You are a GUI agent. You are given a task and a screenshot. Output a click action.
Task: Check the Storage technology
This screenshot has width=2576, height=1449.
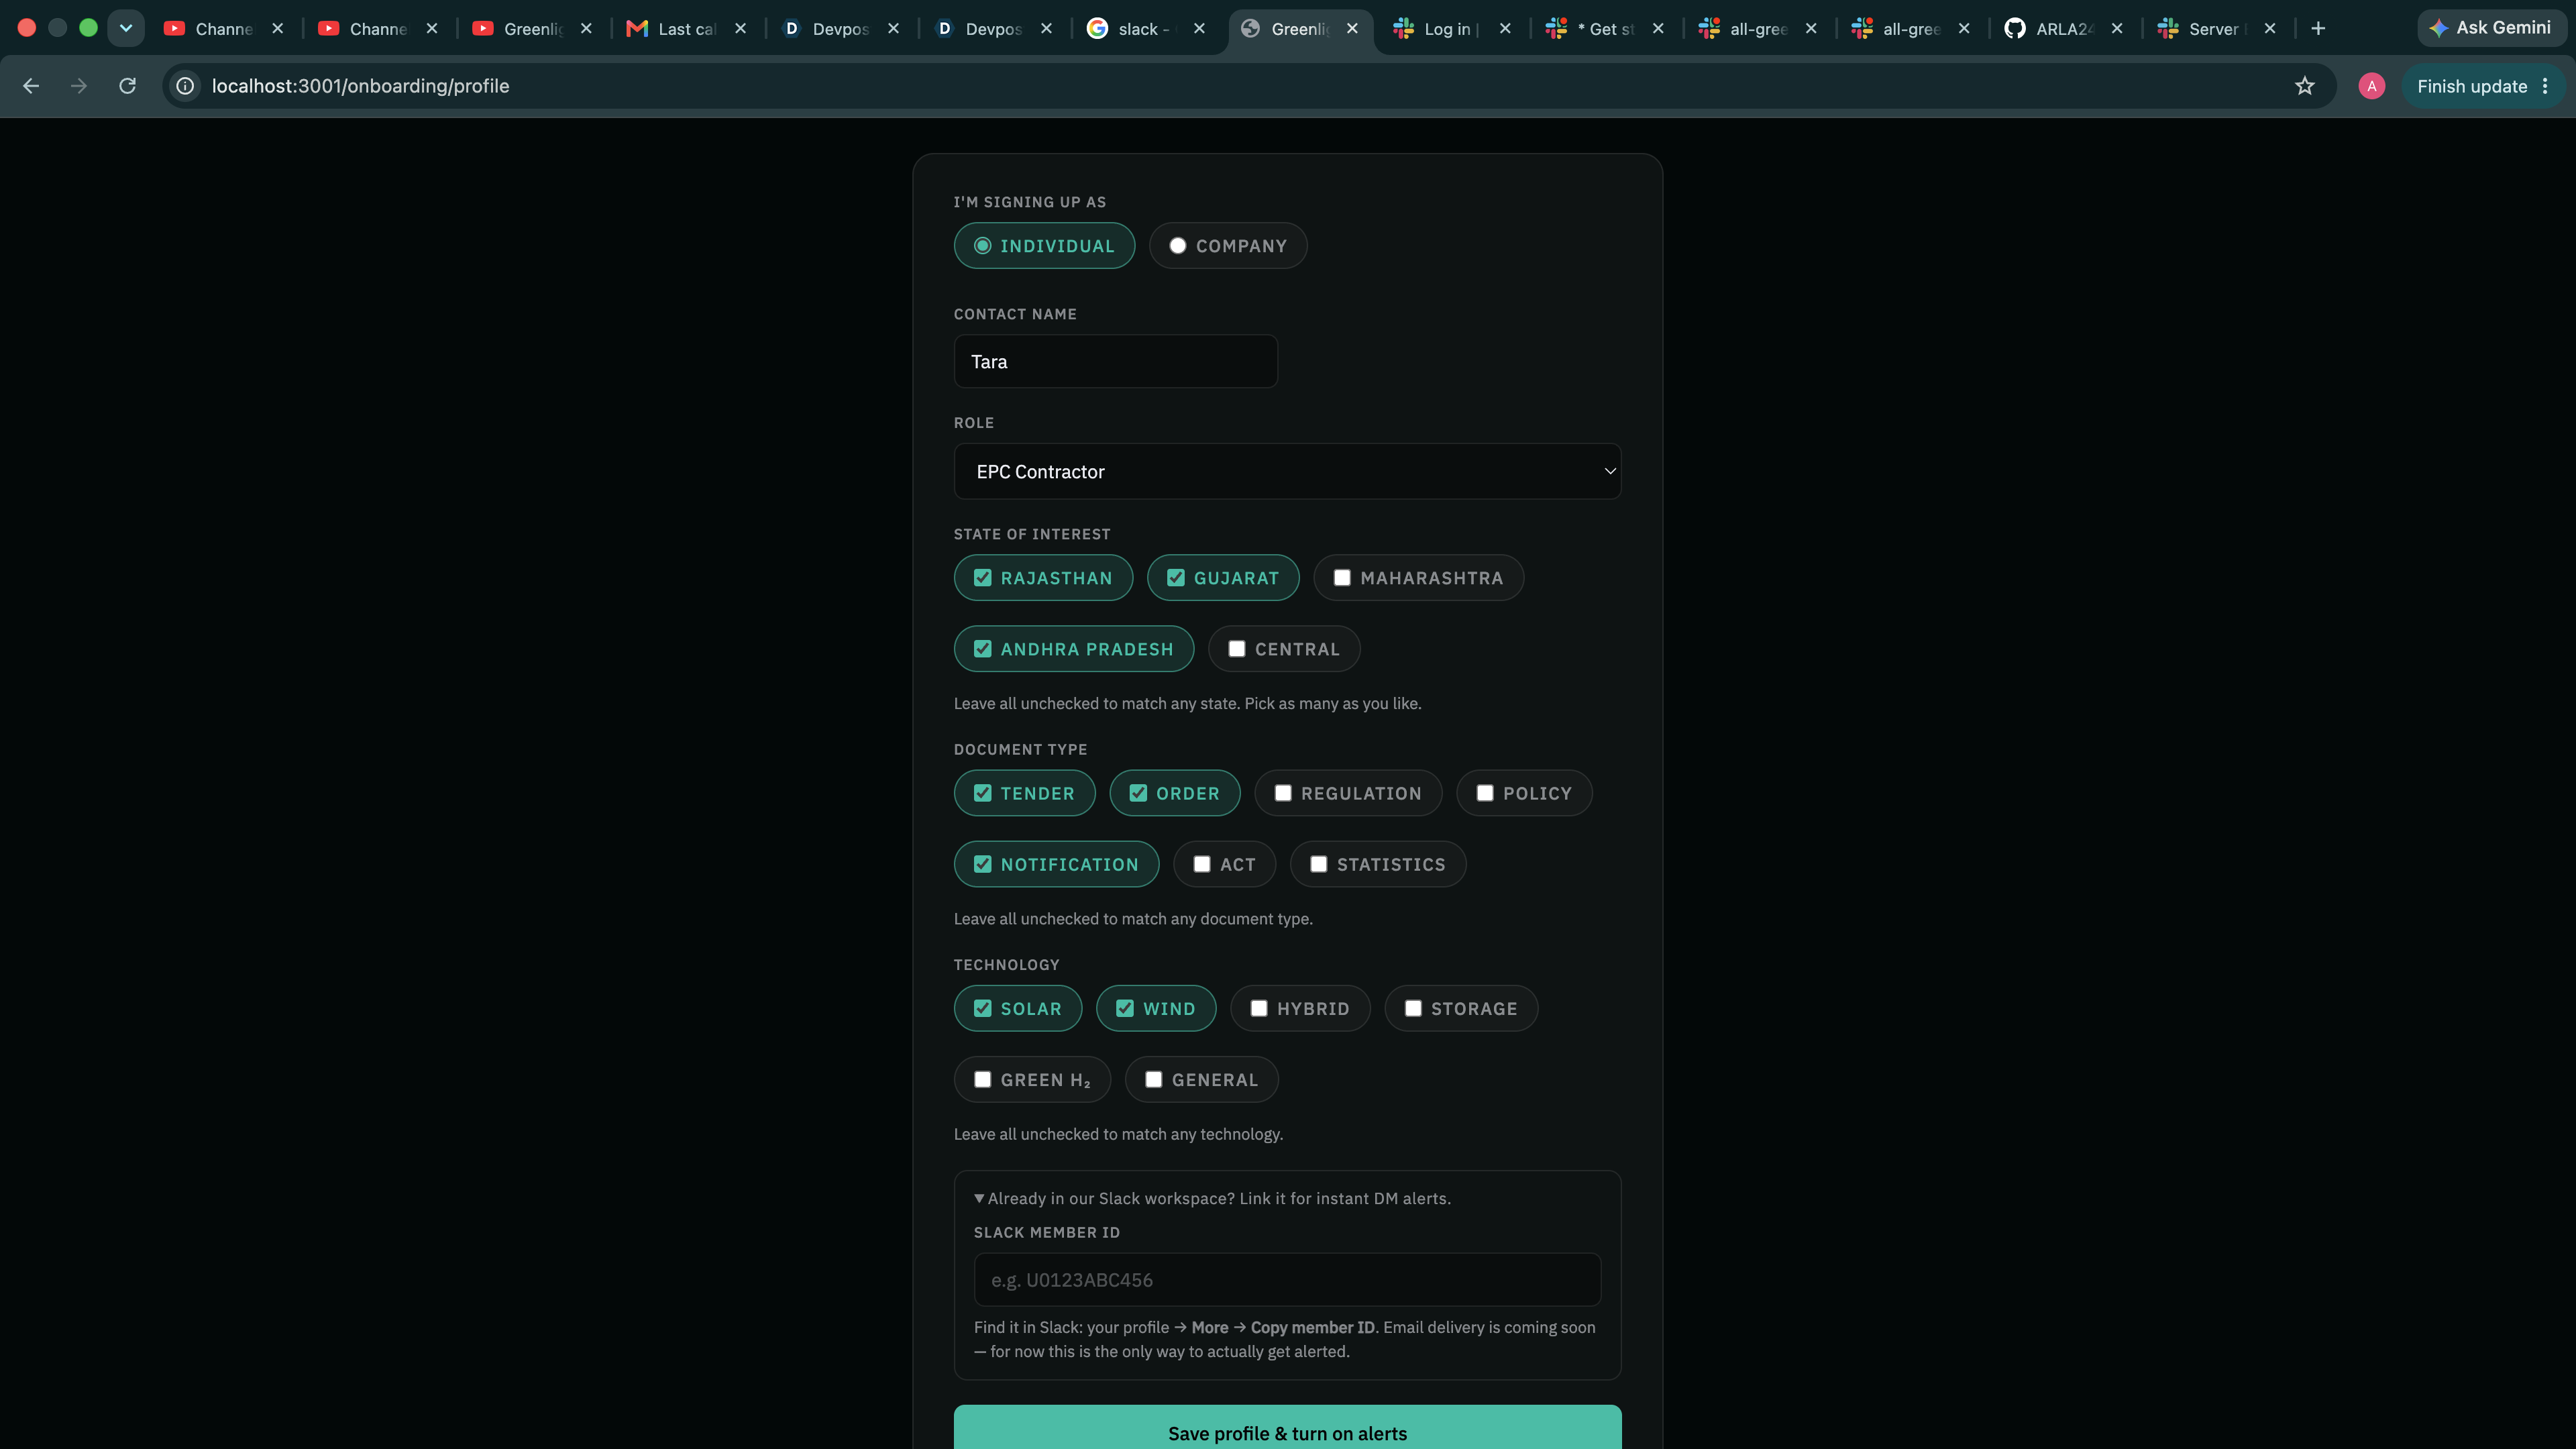[x=1461, y=1009]
